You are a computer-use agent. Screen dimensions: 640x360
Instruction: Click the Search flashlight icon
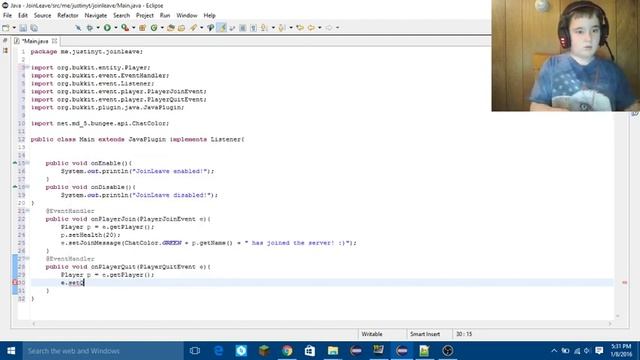(193, 28)
